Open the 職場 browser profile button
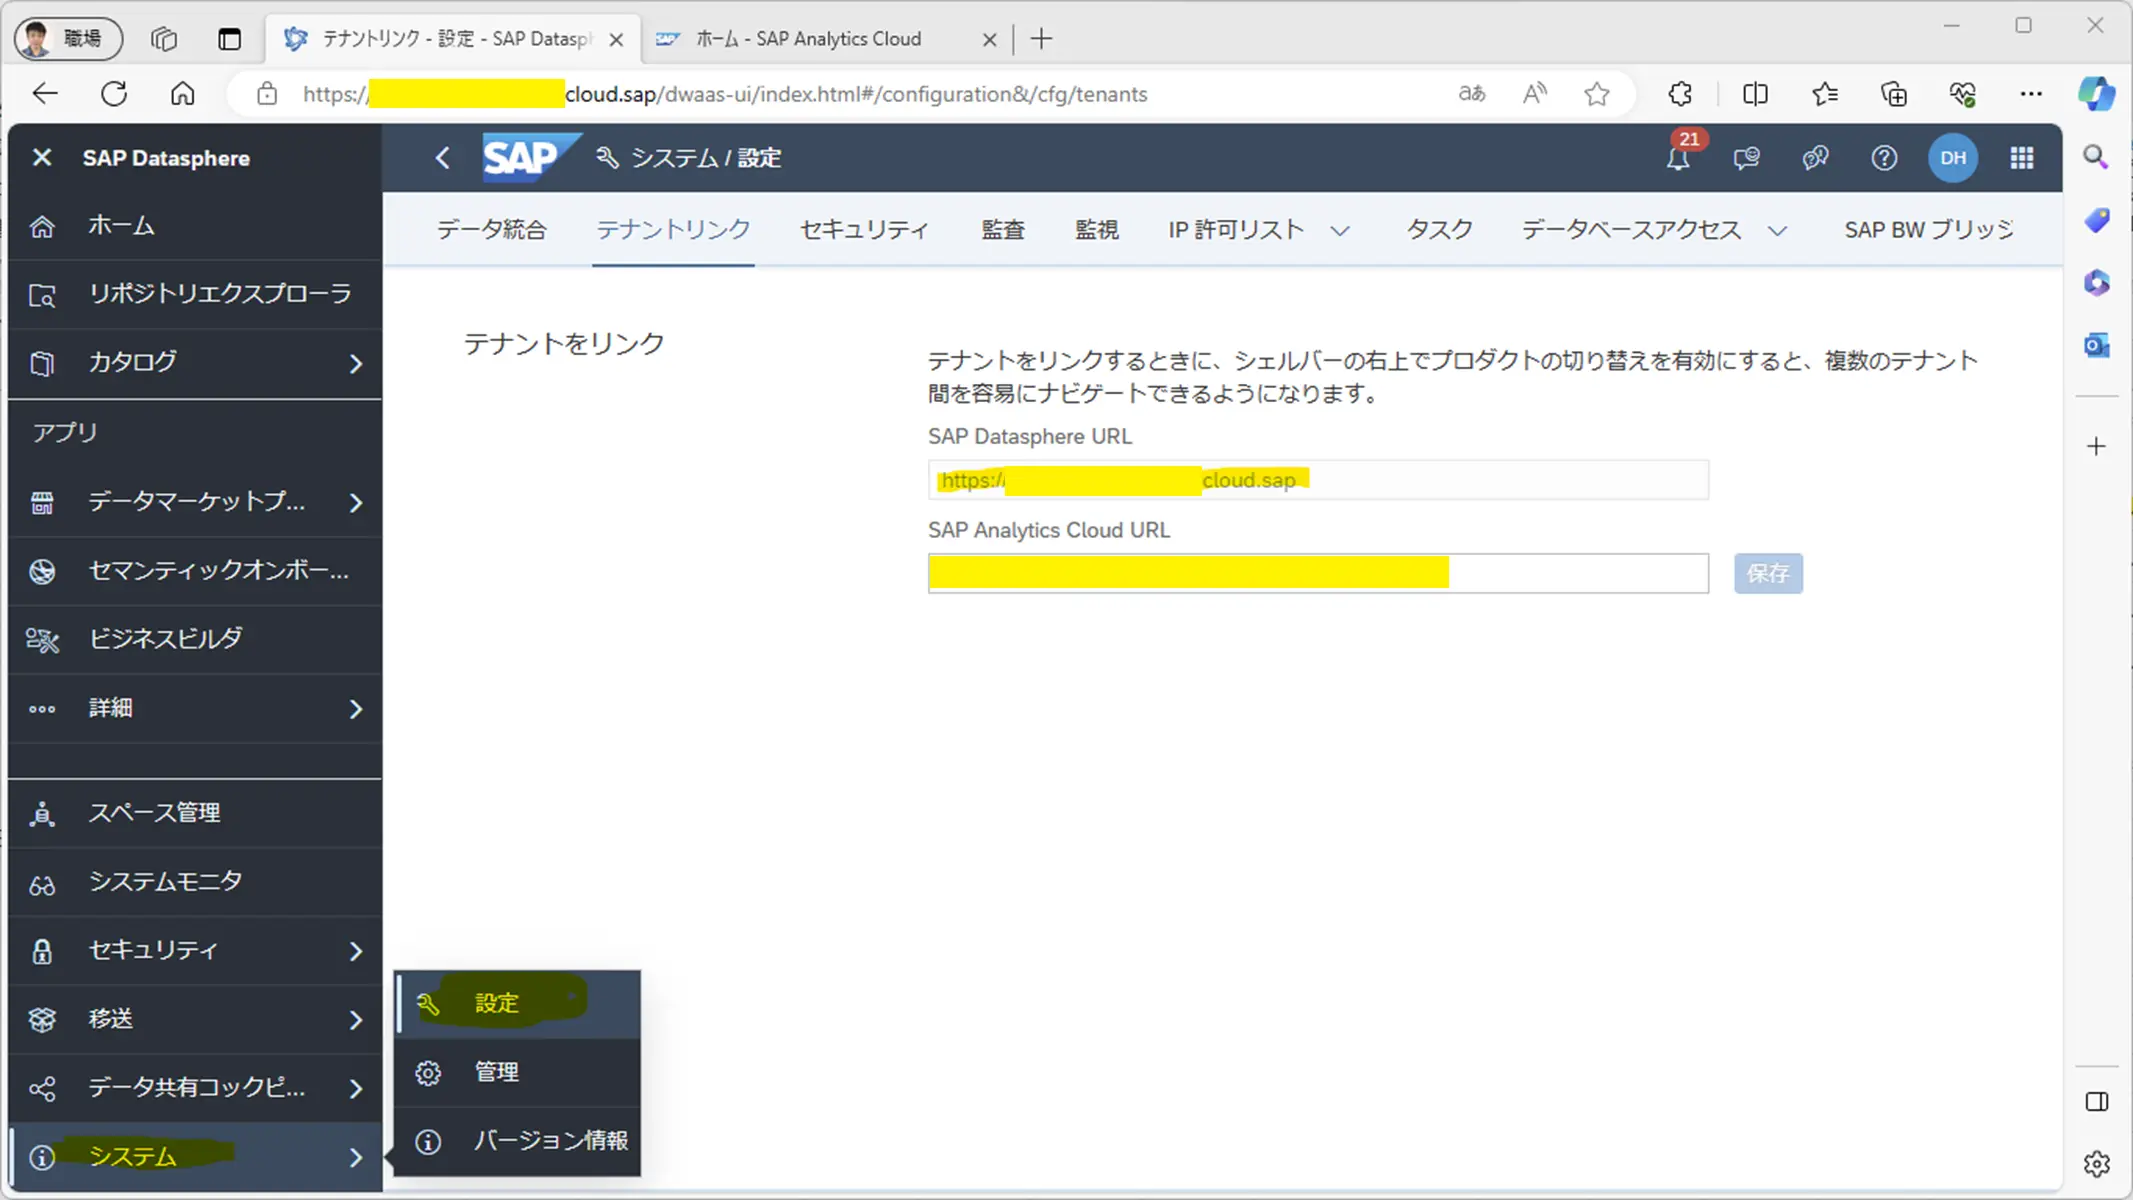Image resolution: width=2133 pixels, height=1200 pixels. click(69, 39)
